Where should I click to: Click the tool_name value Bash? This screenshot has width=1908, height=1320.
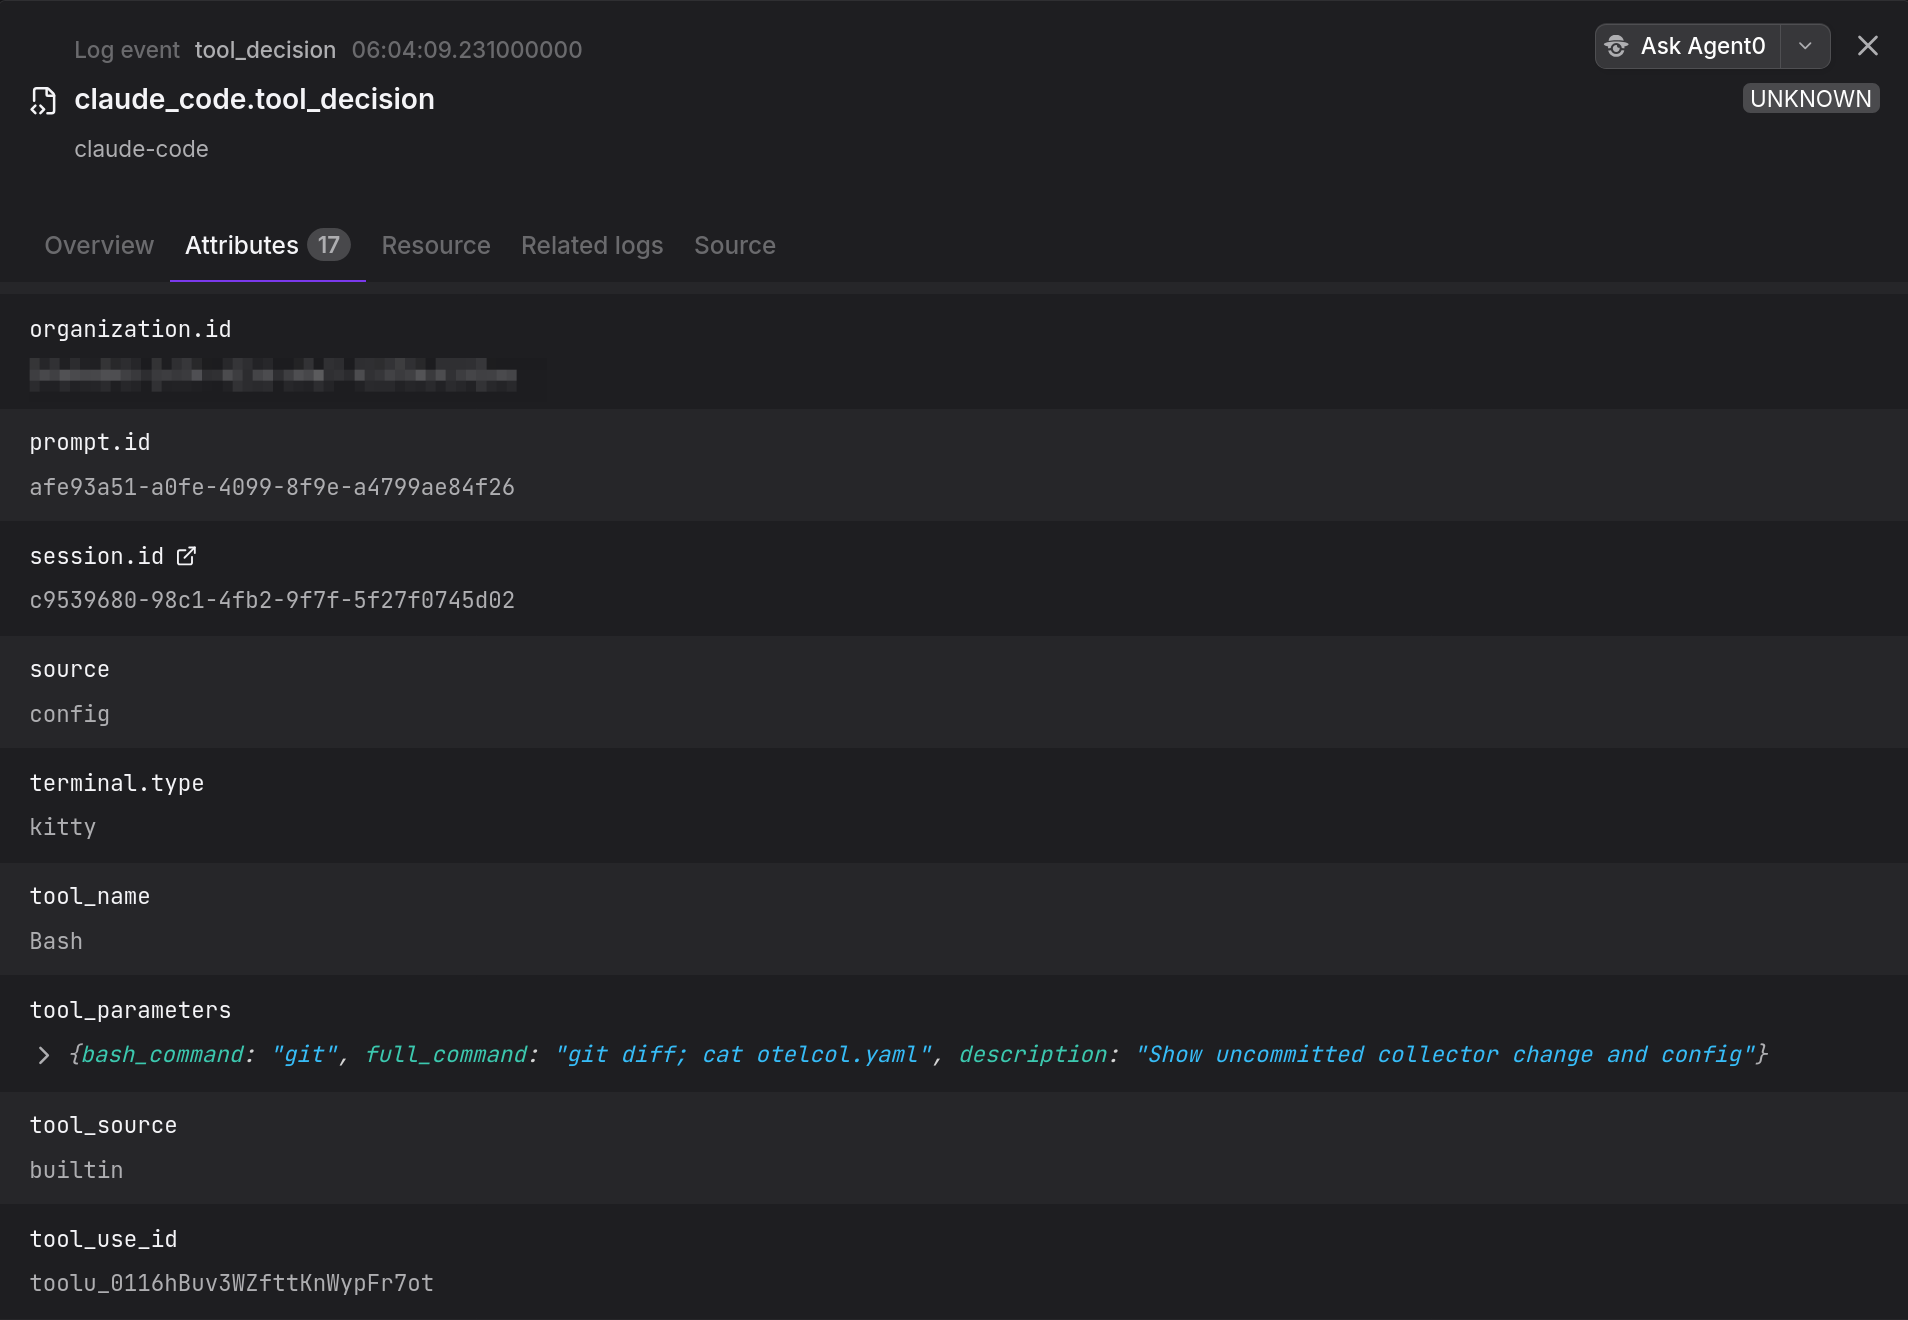tap(56, 941)
